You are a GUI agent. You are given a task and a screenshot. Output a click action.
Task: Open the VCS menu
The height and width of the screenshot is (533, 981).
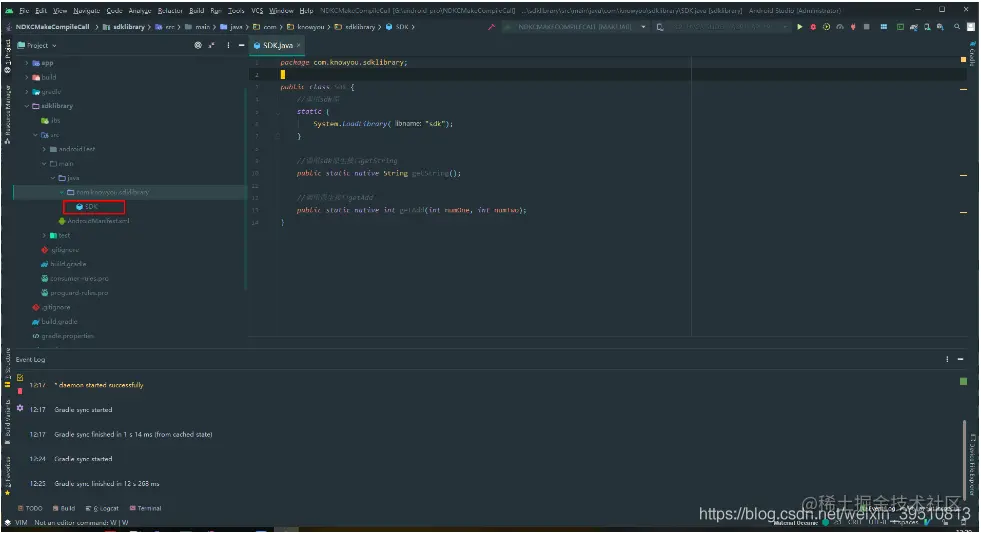[x=257, y=11]
